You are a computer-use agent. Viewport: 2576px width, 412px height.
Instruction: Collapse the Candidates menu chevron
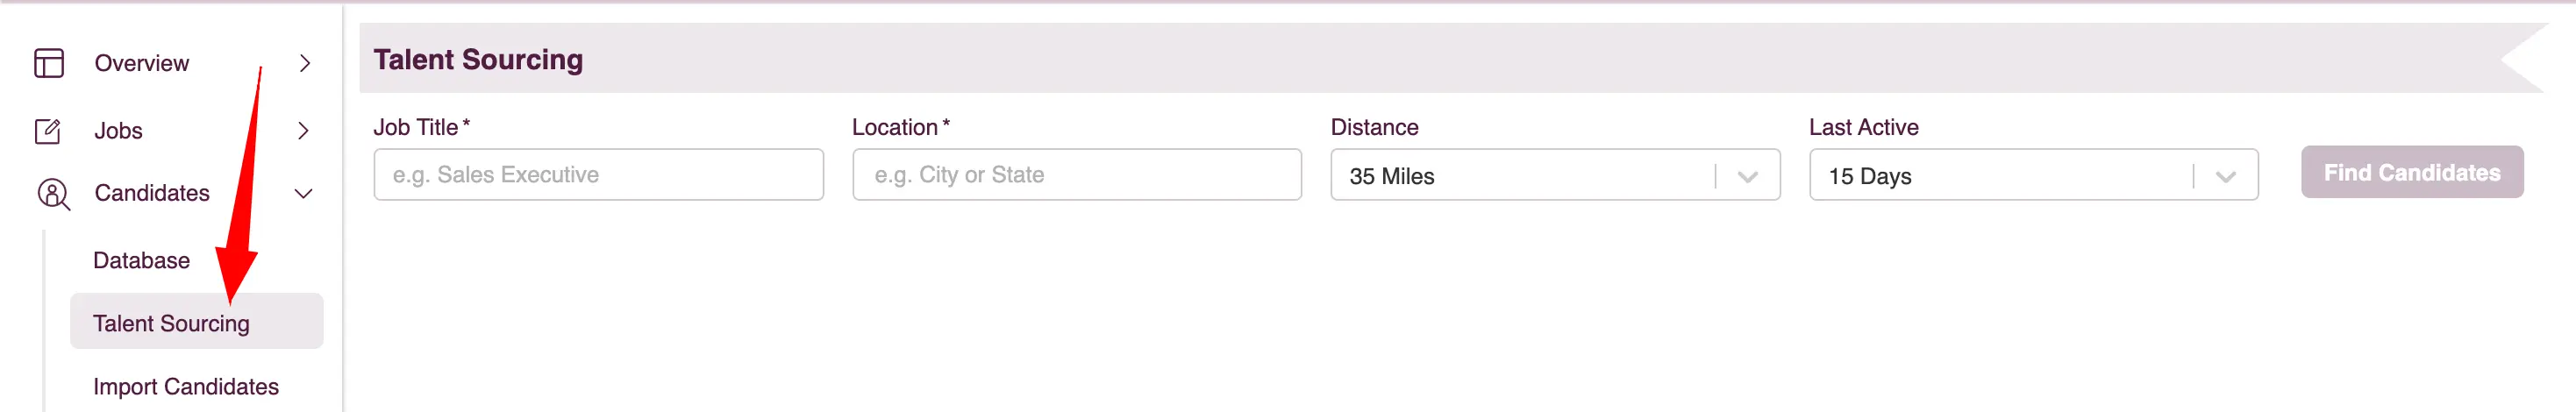[304, 193]
